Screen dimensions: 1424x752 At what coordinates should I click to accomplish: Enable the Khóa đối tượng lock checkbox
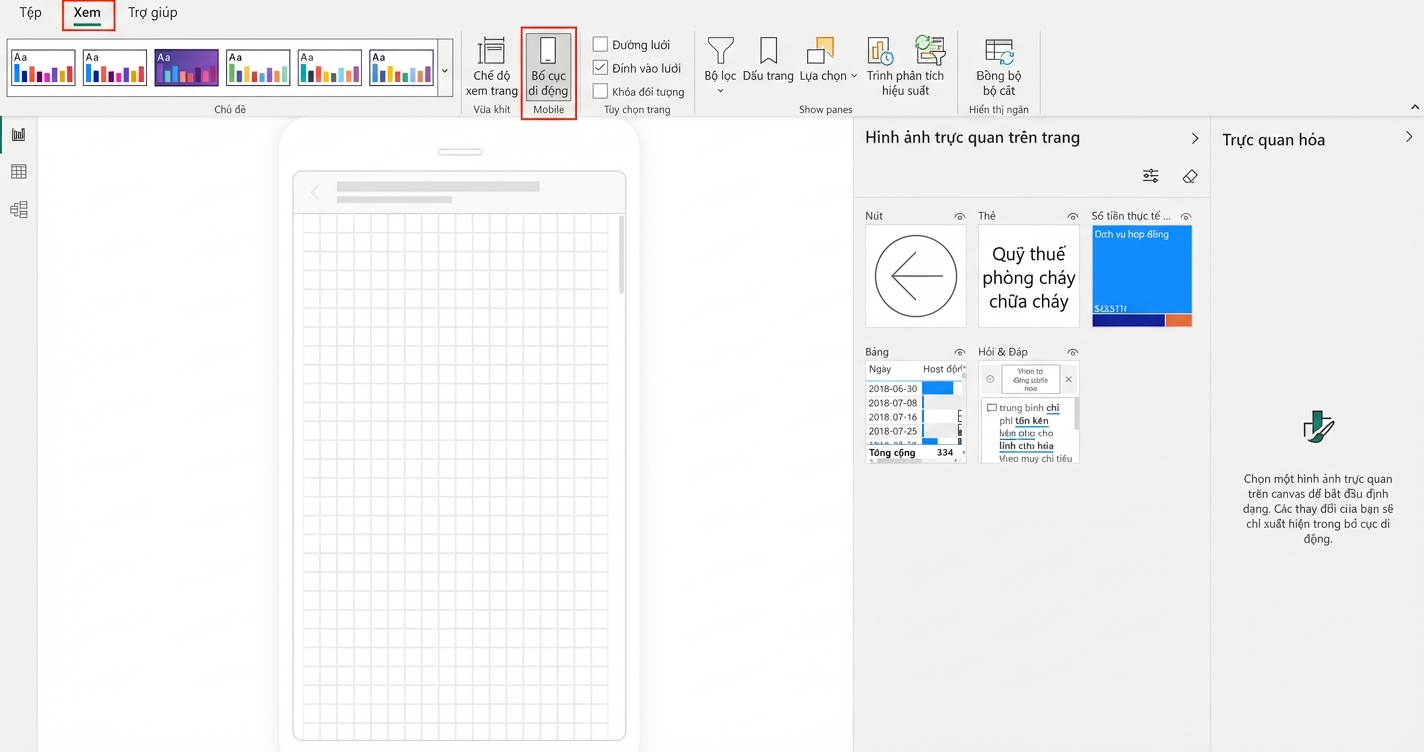coord(600,91)
